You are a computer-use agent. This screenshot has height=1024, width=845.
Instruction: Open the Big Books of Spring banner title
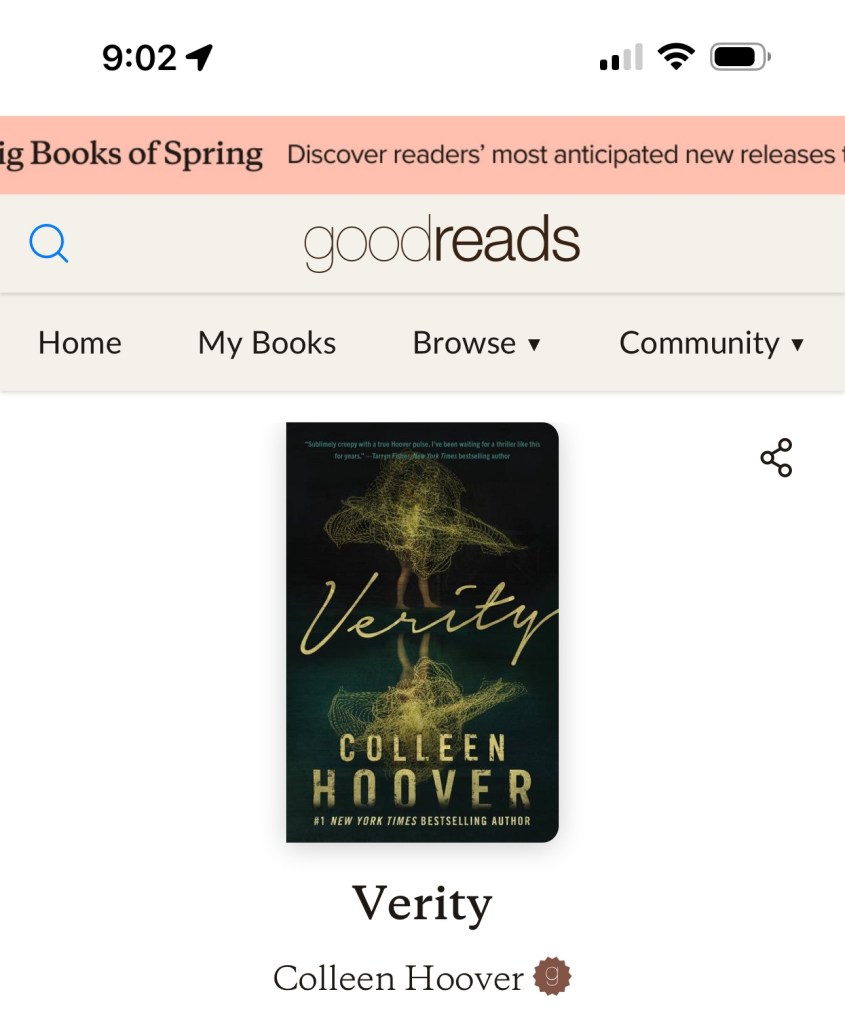click(131, 155)
